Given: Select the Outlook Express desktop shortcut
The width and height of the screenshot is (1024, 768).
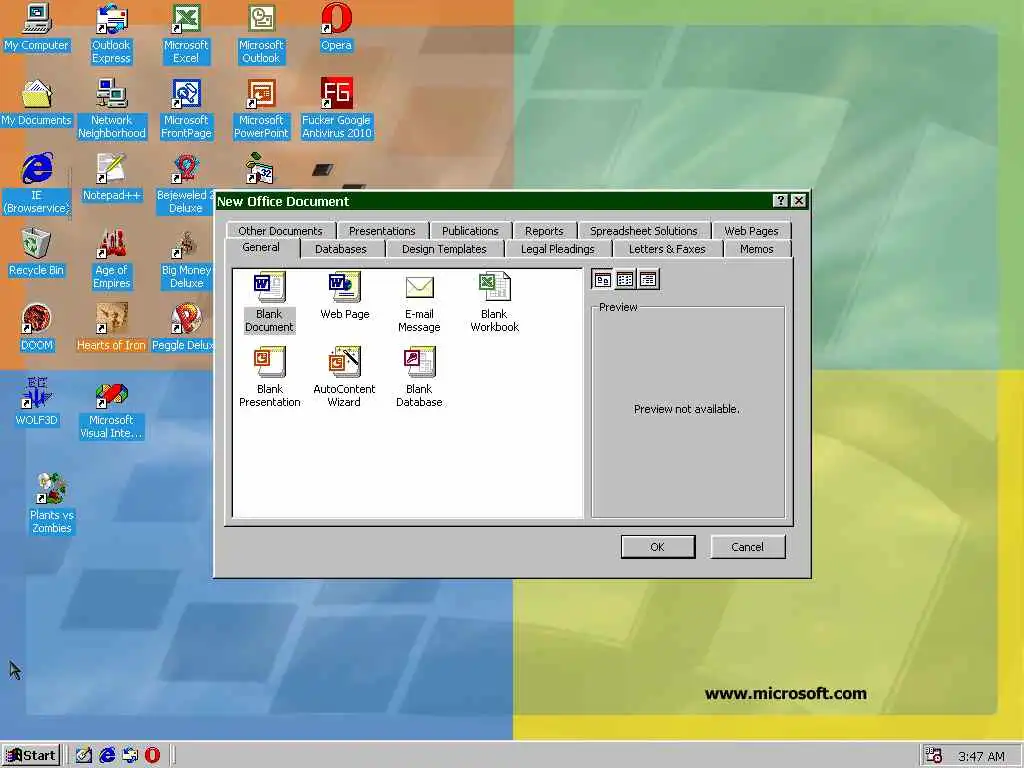Looking at the screenshot, I should point(111,34).
